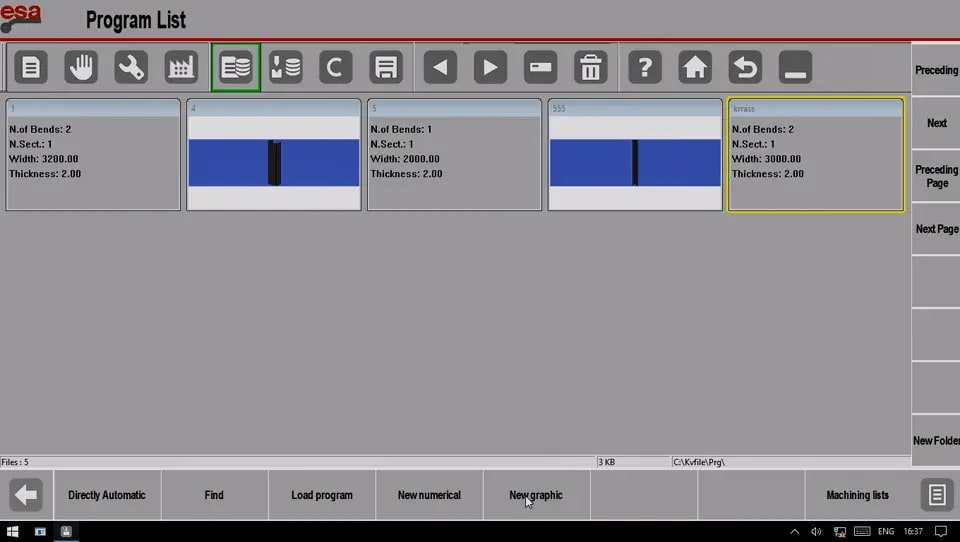Open Task View in the taskbar

pyautogui.click(x=40, y=531)
